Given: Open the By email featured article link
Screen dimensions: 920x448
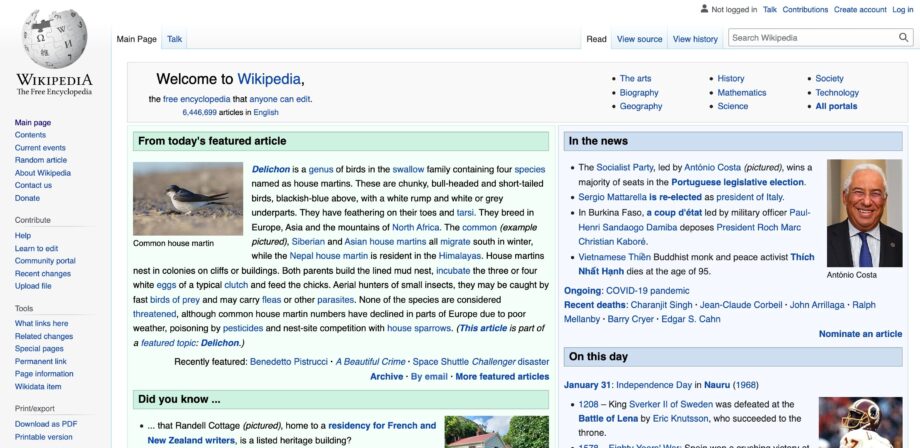Looking at the screenshot, I should [429, 377].
